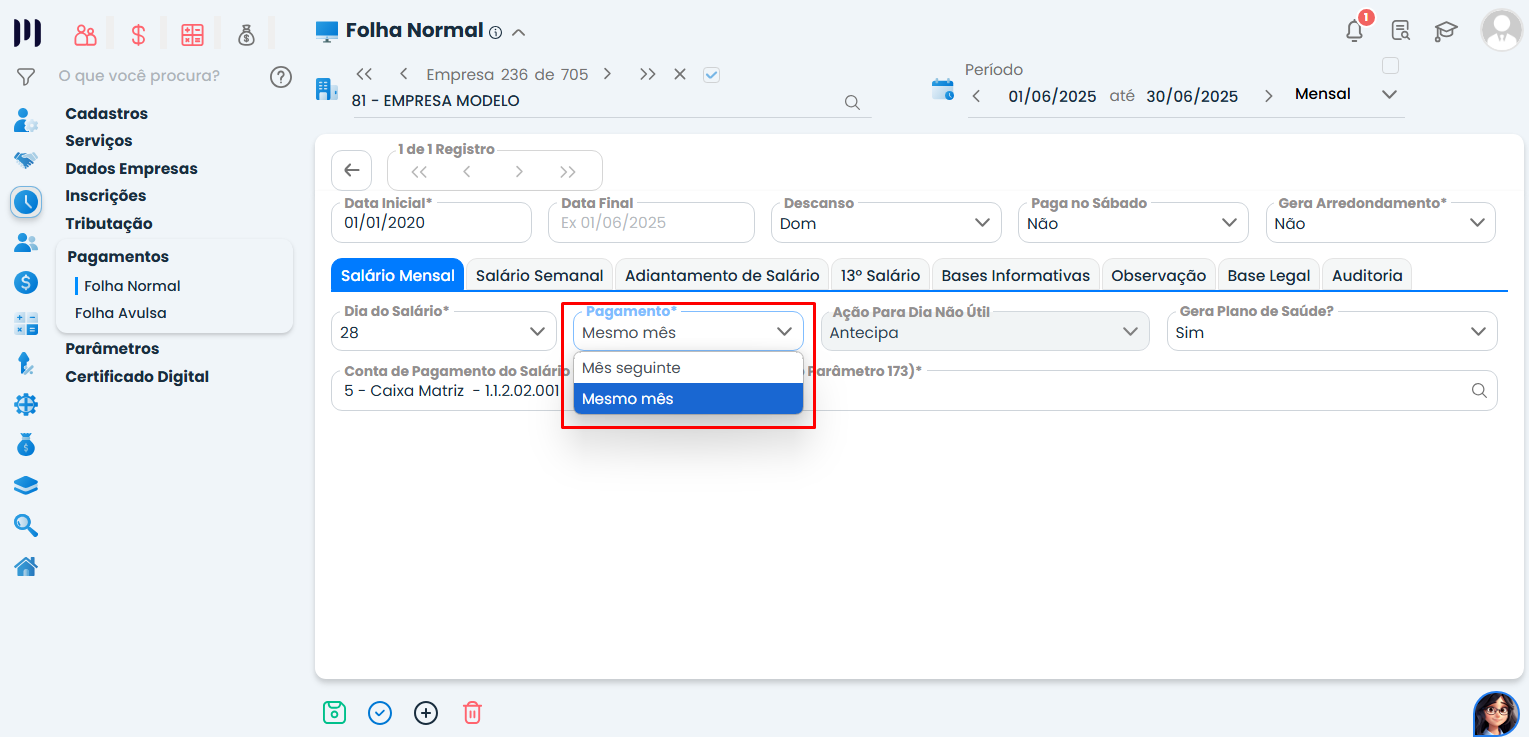Viewport: 1529px width, 737px height.
Task: Open the Mensal period type dropdown
Action: (1346, 94)
